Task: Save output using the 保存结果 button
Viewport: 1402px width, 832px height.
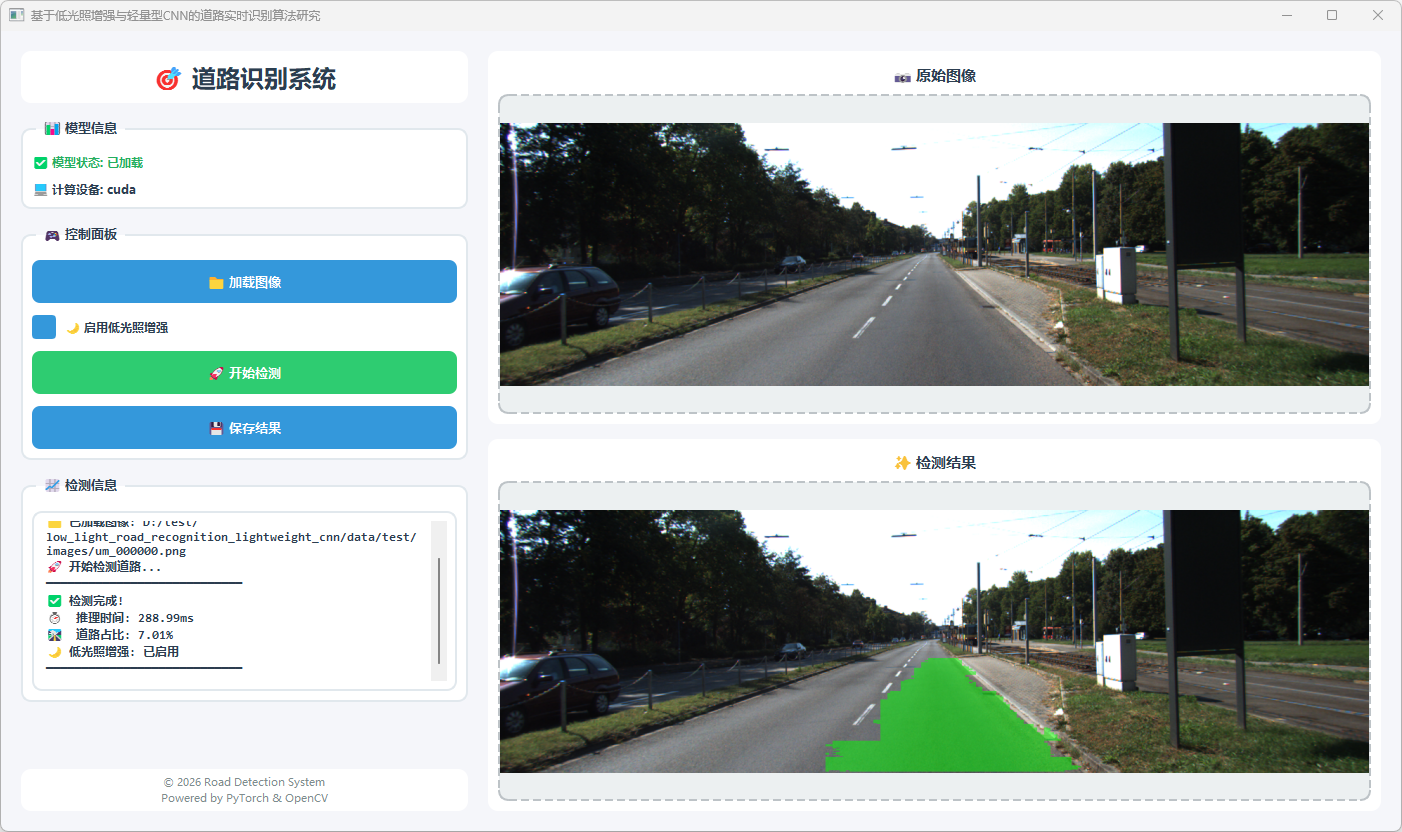Action: click(244, 428)
